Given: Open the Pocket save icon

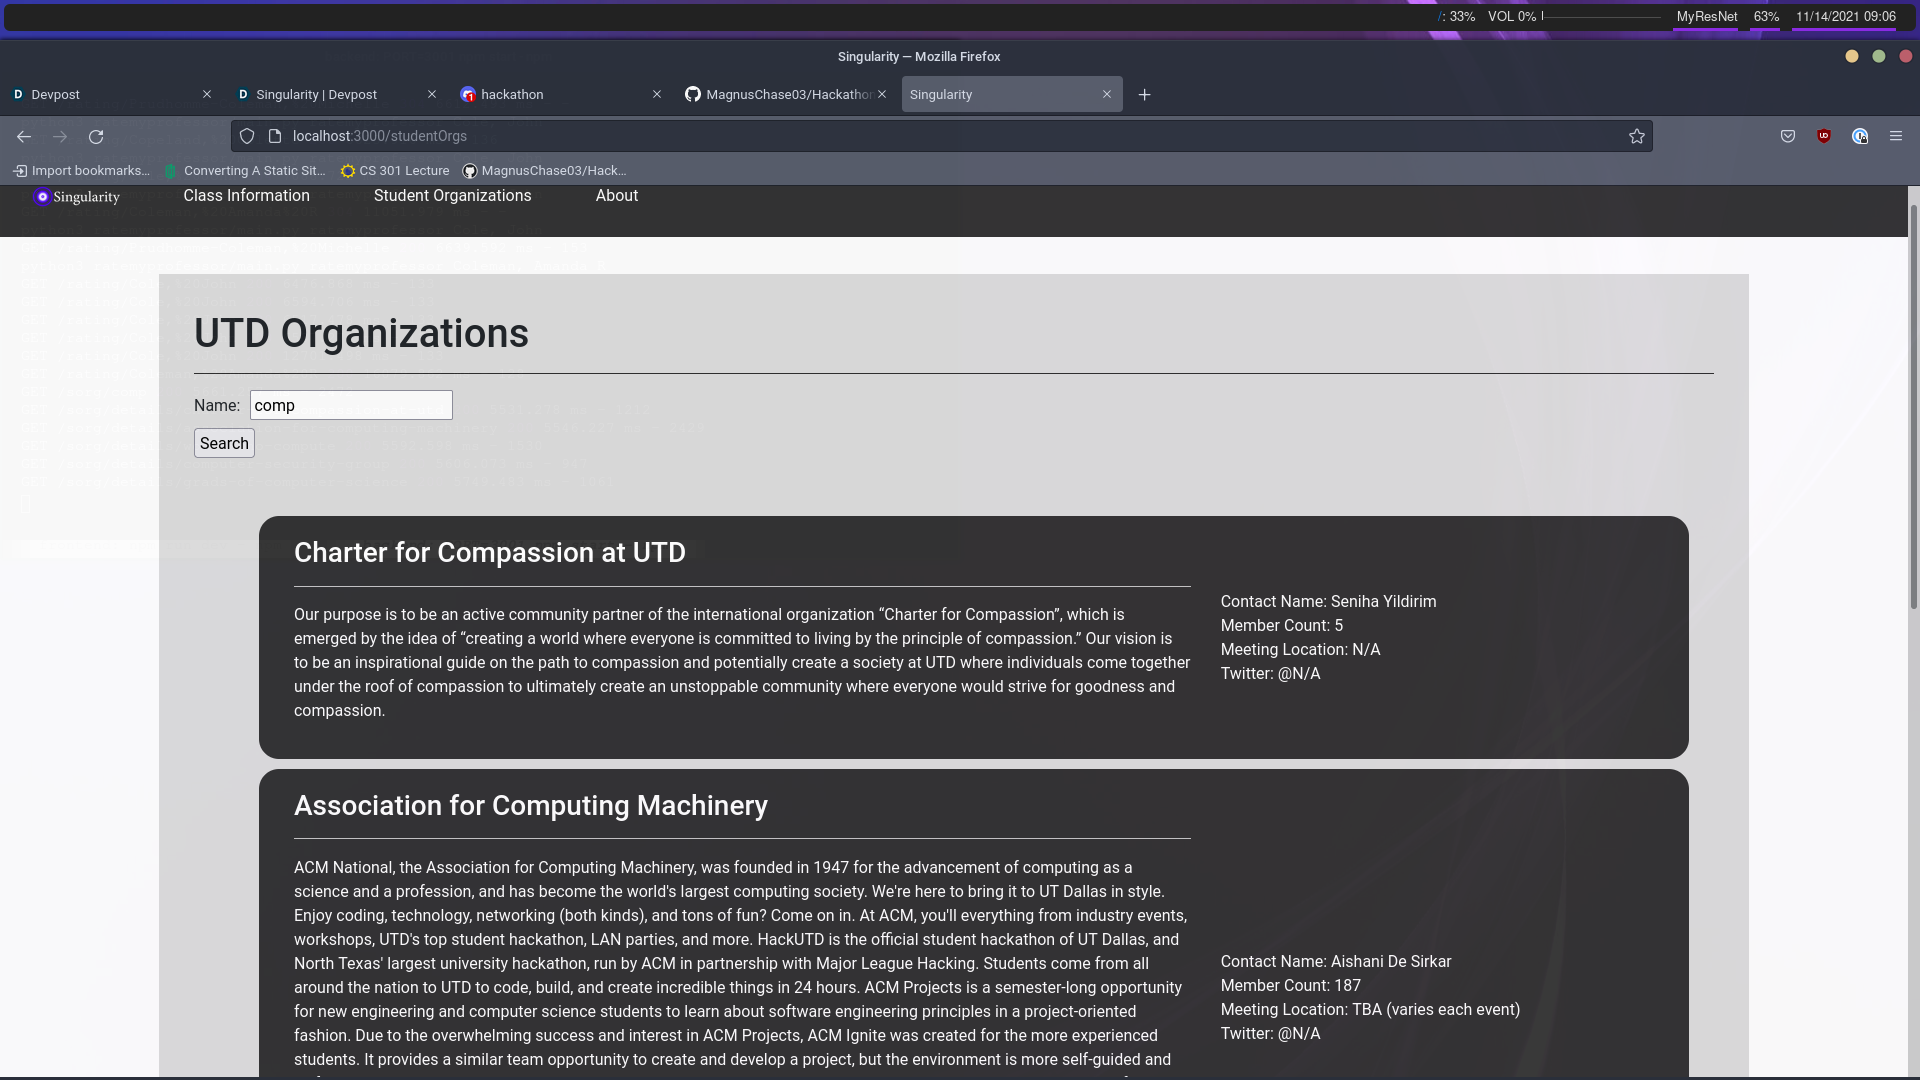Looking at the screenshot, I should [1788, 136].
